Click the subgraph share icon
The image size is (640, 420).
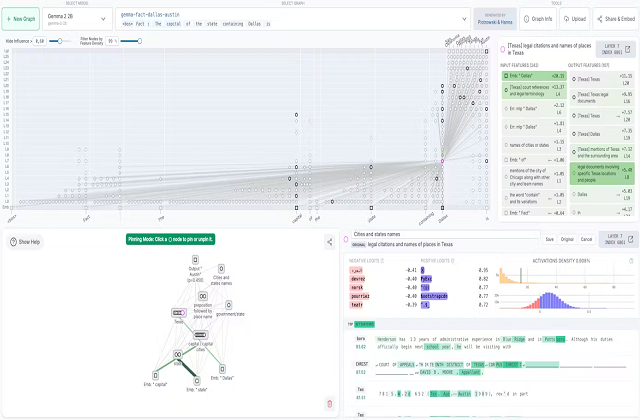[x=329, y=242]
